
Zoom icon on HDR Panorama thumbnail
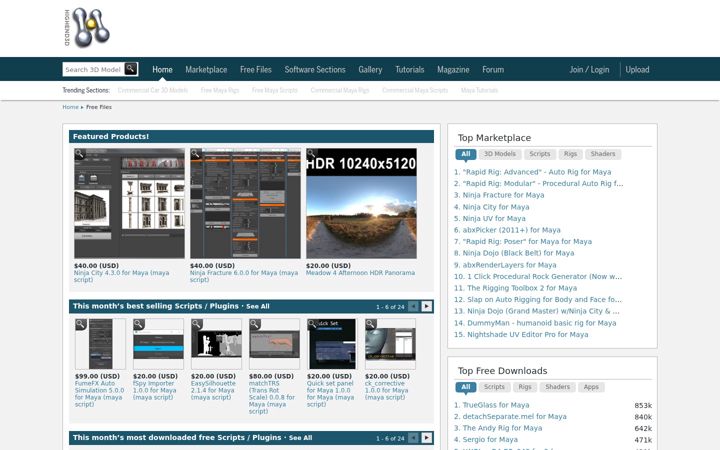312,154
